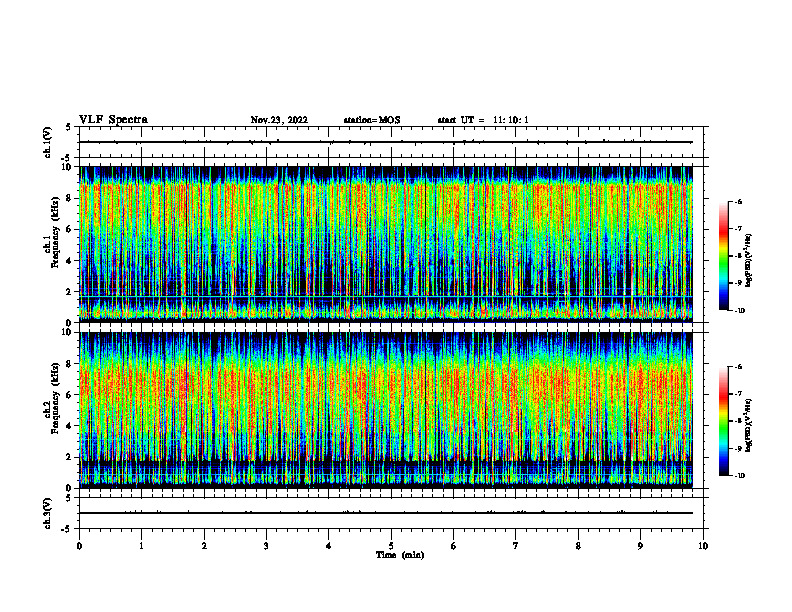This screenshot has height=612, width=792.
Task: Select the 'Nov.23, 2022' date text
Action: 279,120
